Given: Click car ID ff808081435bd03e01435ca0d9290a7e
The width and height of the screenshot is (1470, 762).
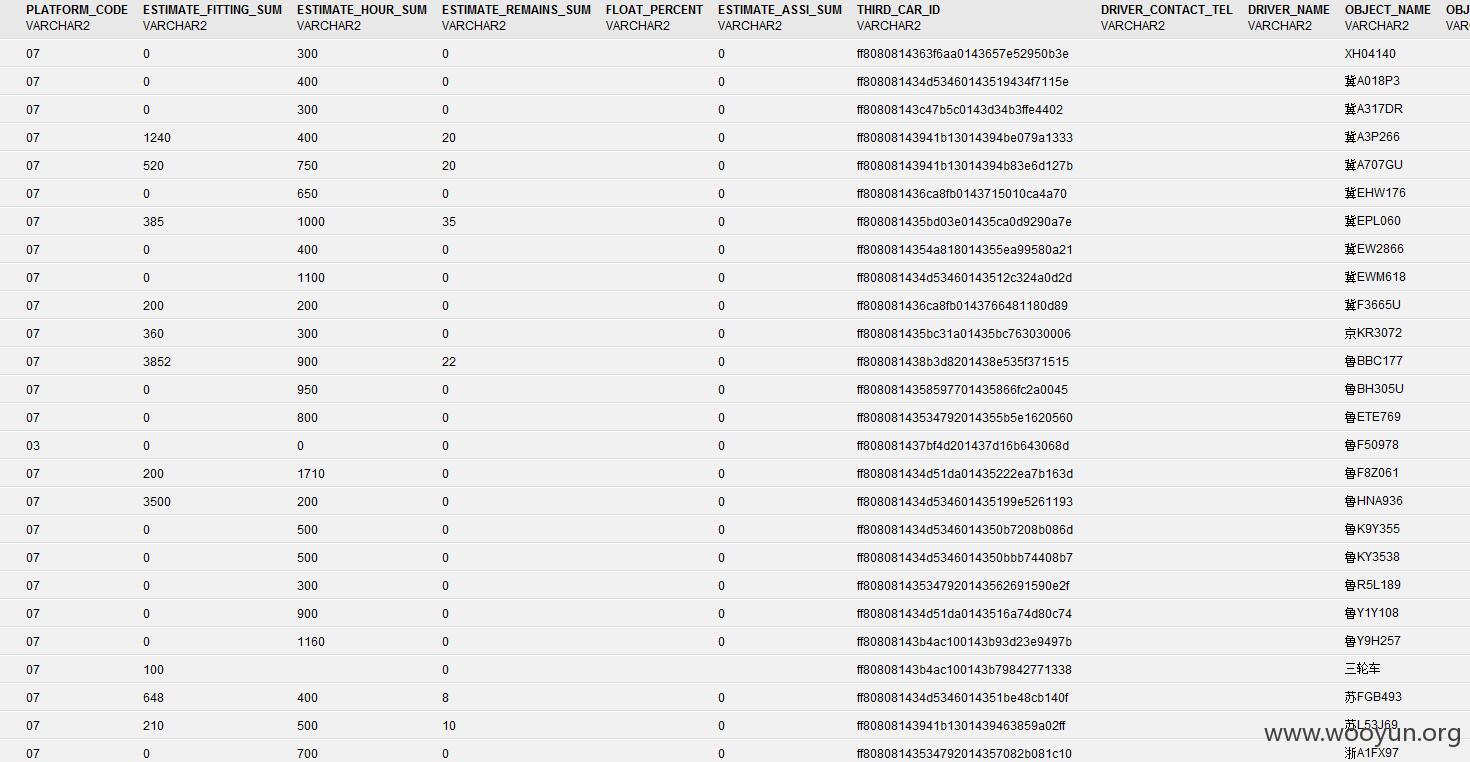Looking at the screenshot, I should point(964,222).
